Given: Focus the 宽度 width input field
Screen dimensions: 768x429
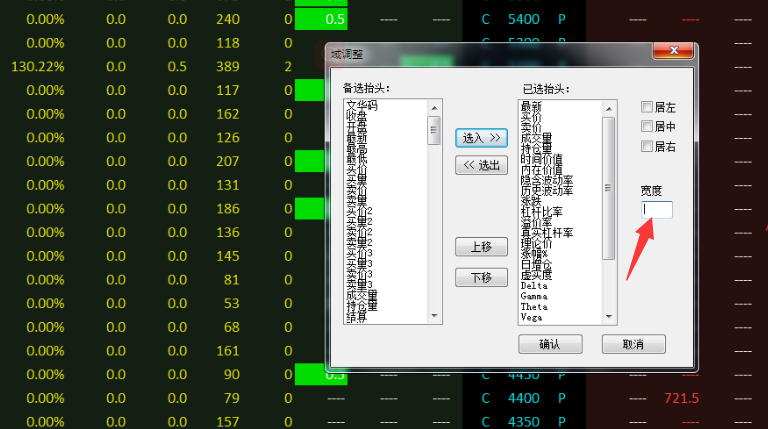Looking at the screenshot, I should [x=657, y=210].
